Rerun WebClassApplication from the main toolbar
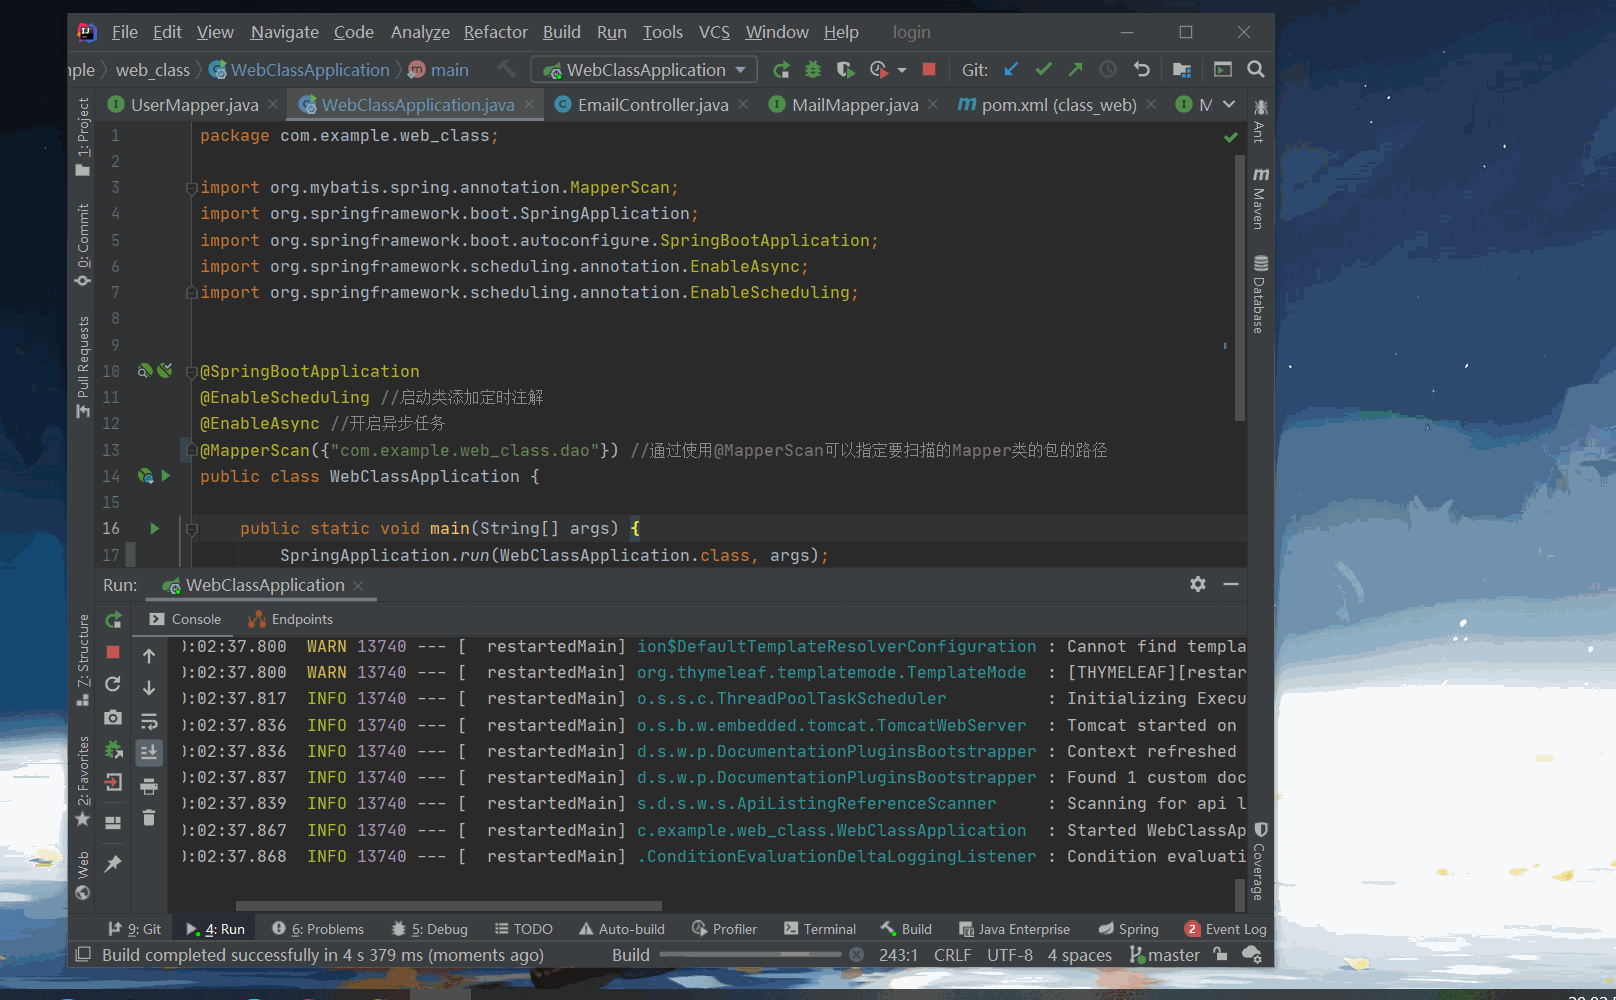 click(782, 70)
